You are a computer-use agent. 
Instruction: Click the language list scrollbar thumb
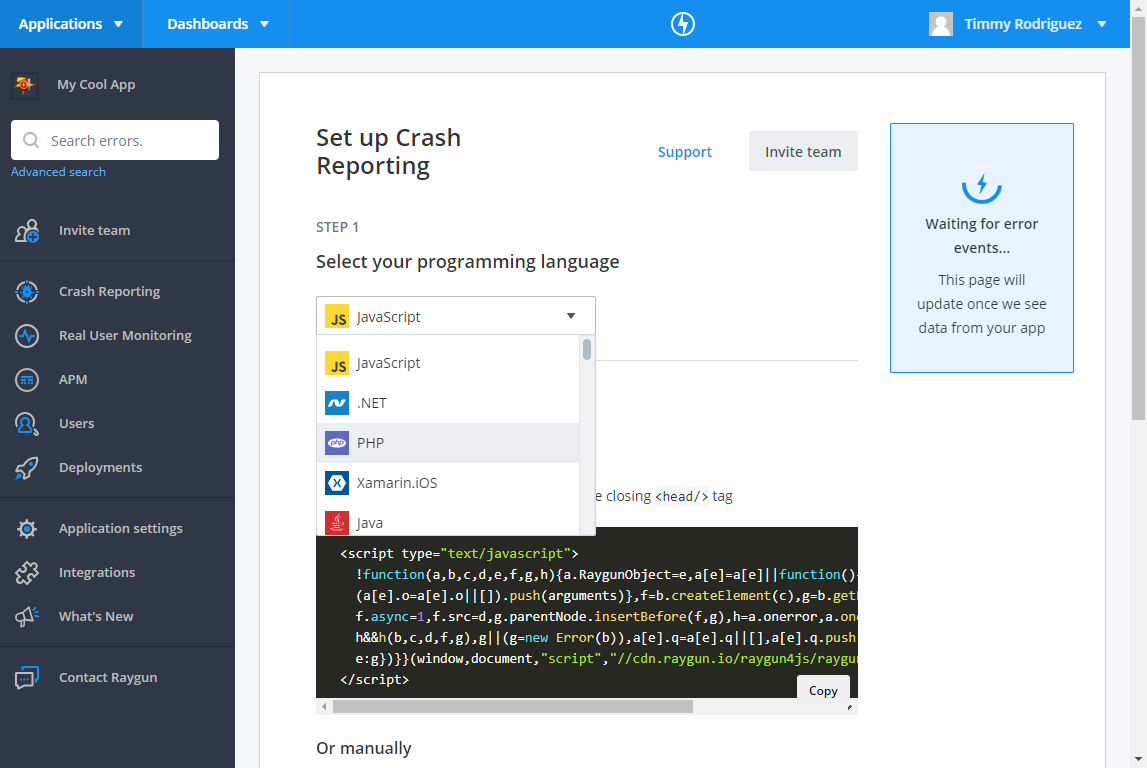(x=587, y=349)
